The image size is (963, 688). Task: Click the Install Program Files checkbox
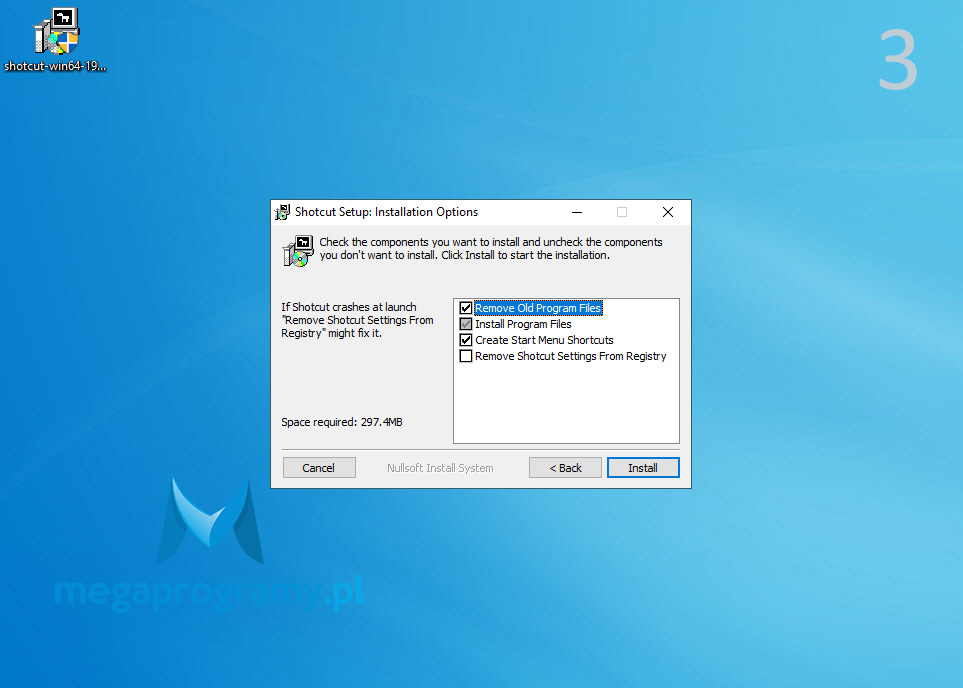(466, 324)
